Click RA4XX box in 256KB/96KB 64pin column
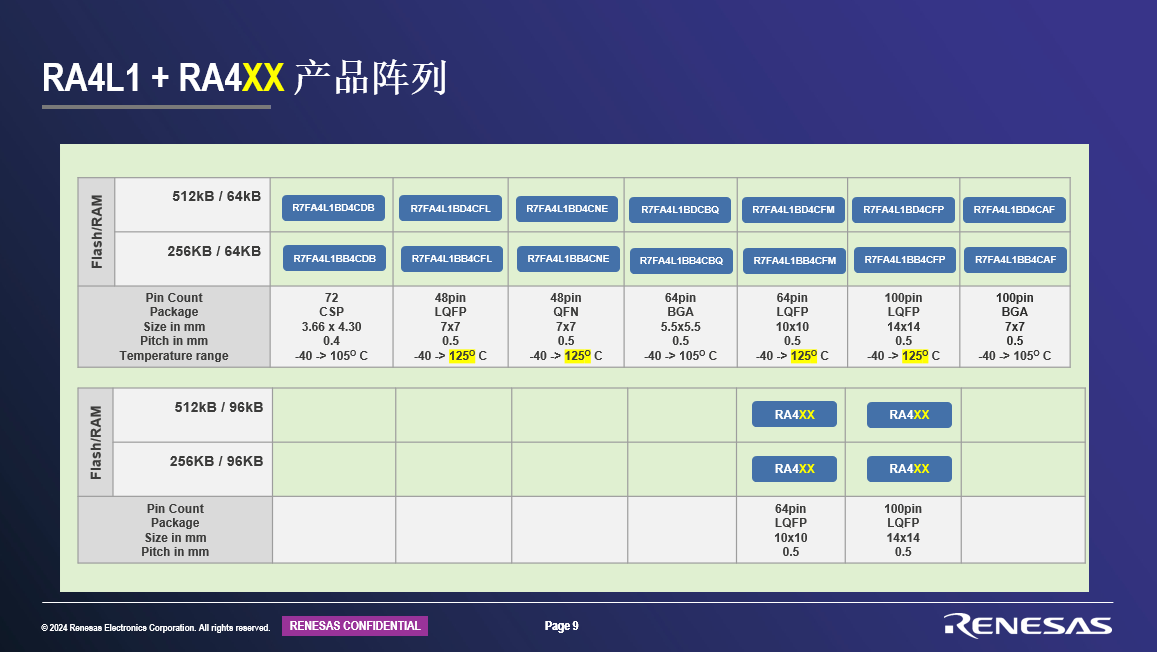 [795, 469]
